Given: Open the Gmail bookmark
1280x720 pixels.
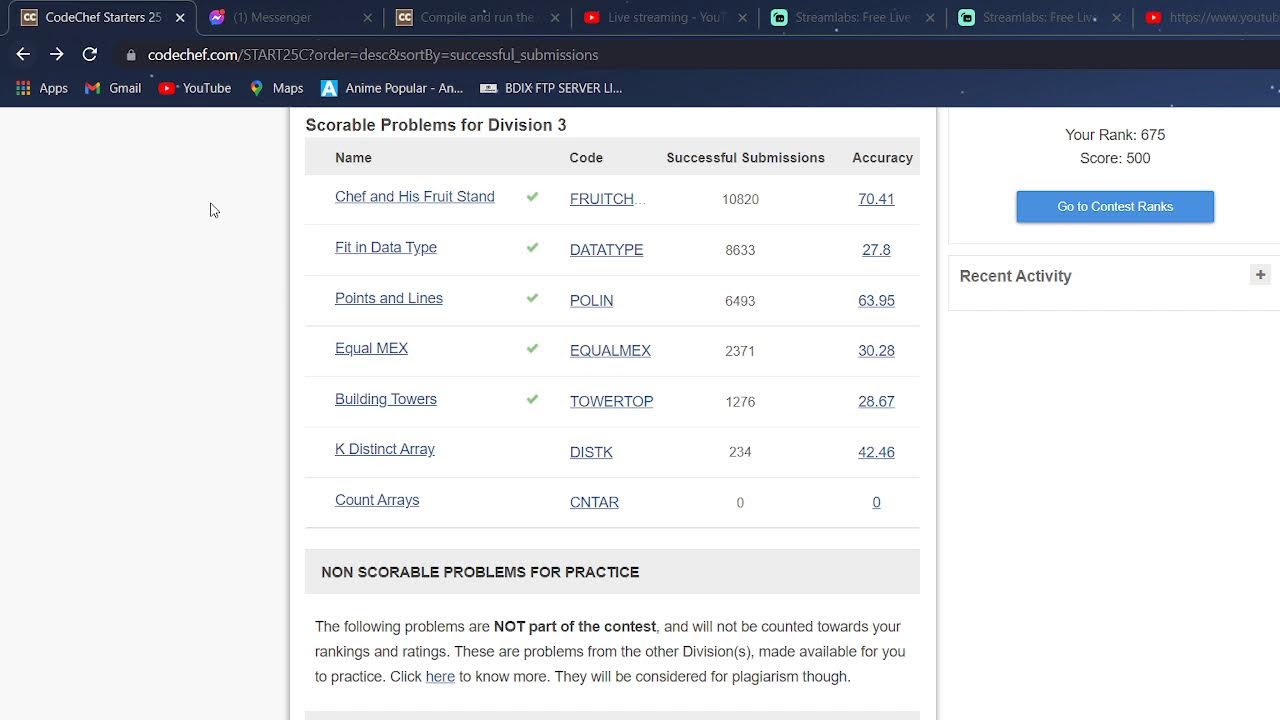Looking at the screenshot, I should point(113,88).
